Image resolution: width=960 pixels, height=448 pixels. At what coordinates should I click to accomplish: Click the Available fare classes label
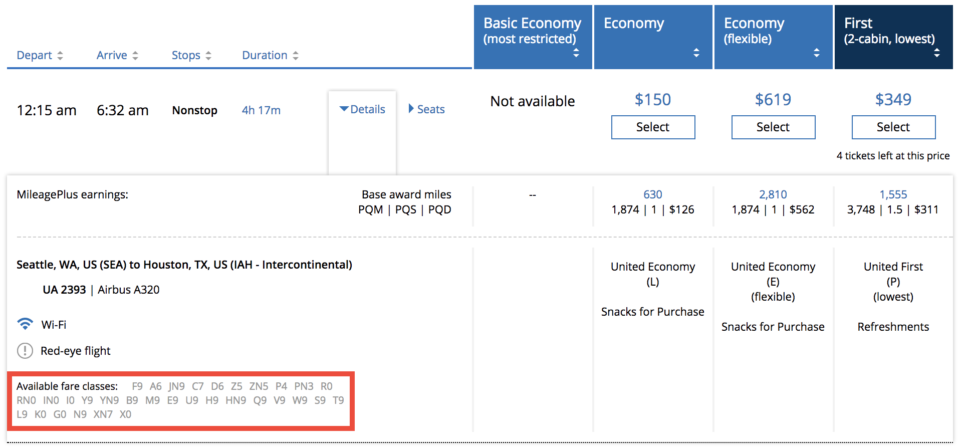[67, 386]
